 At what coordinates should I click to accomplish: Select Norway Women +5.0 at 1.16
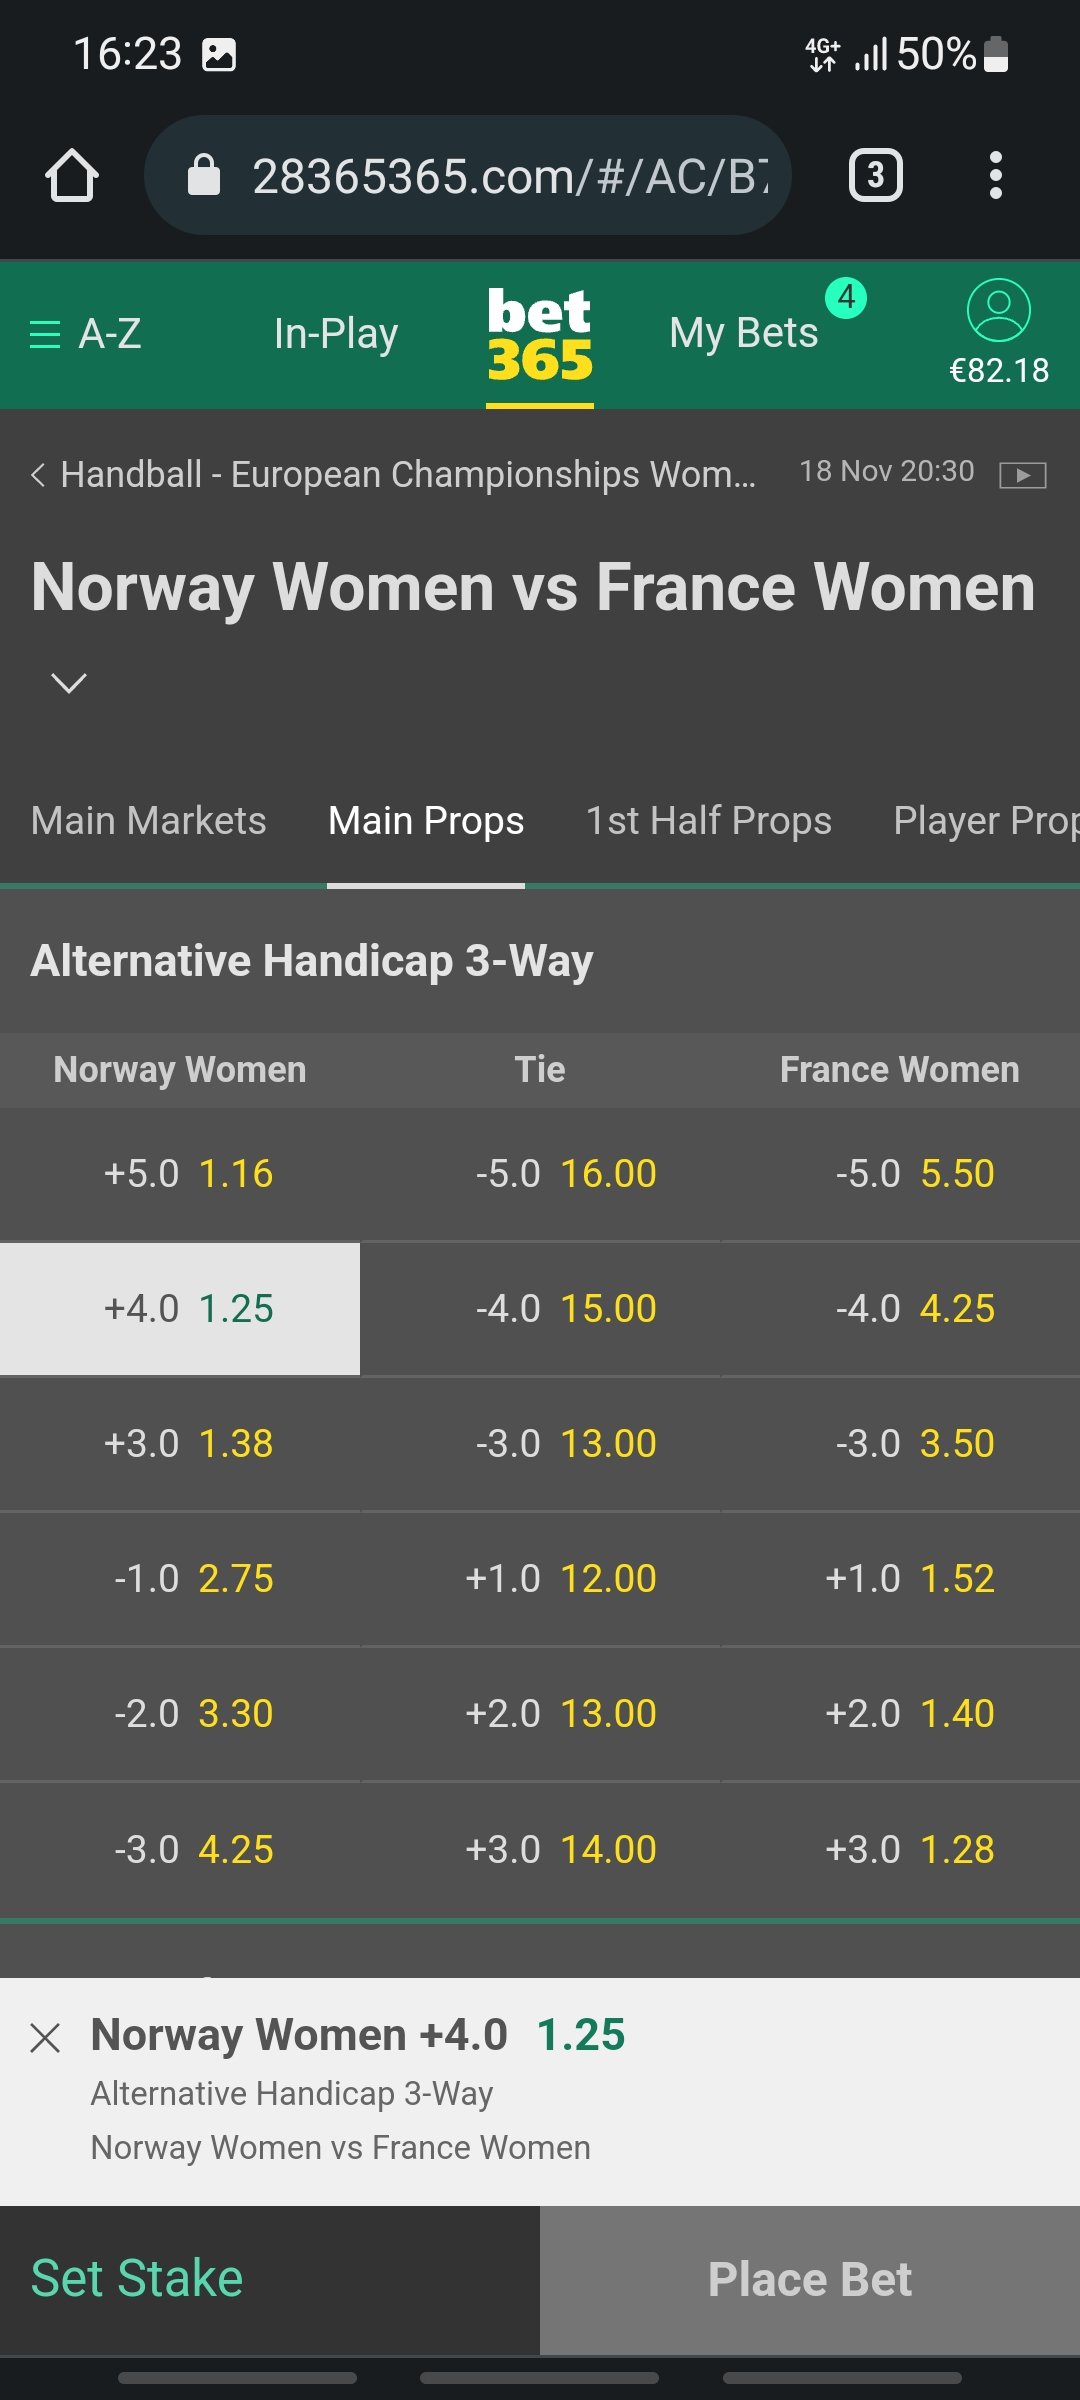[180, 1174]
